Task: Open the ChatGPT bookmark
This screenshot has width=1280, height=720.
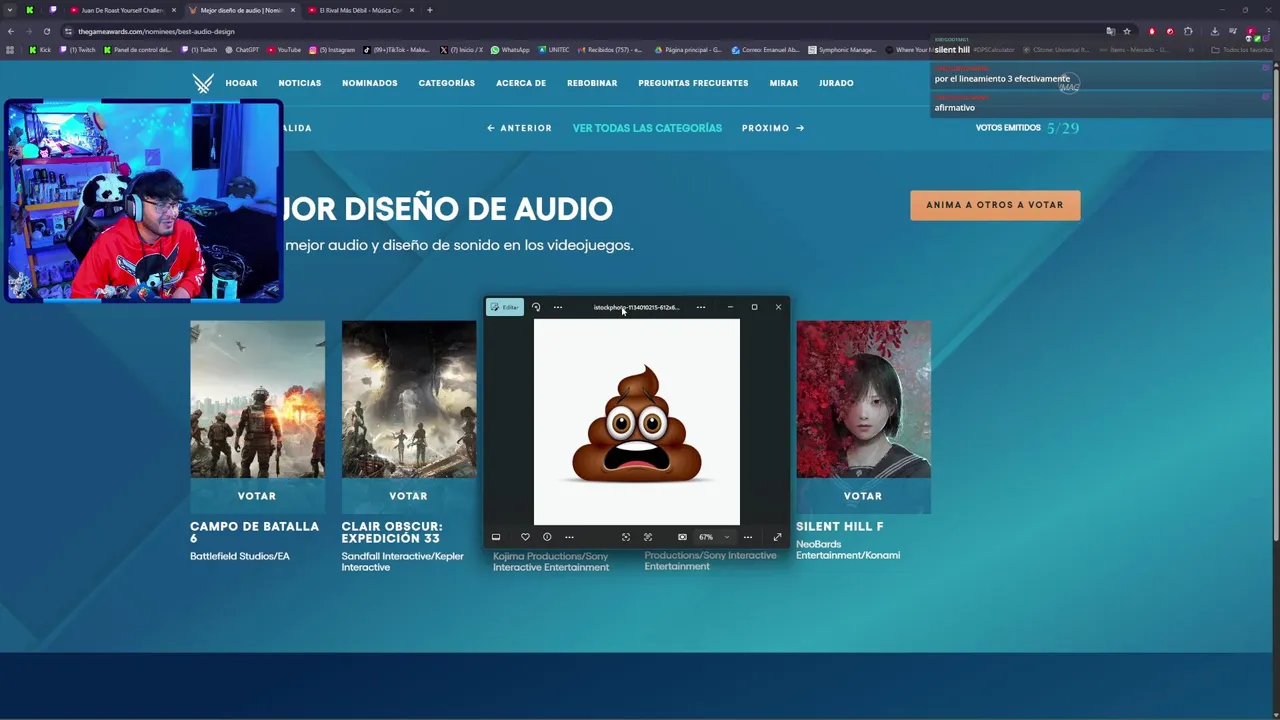Action: 242,50
